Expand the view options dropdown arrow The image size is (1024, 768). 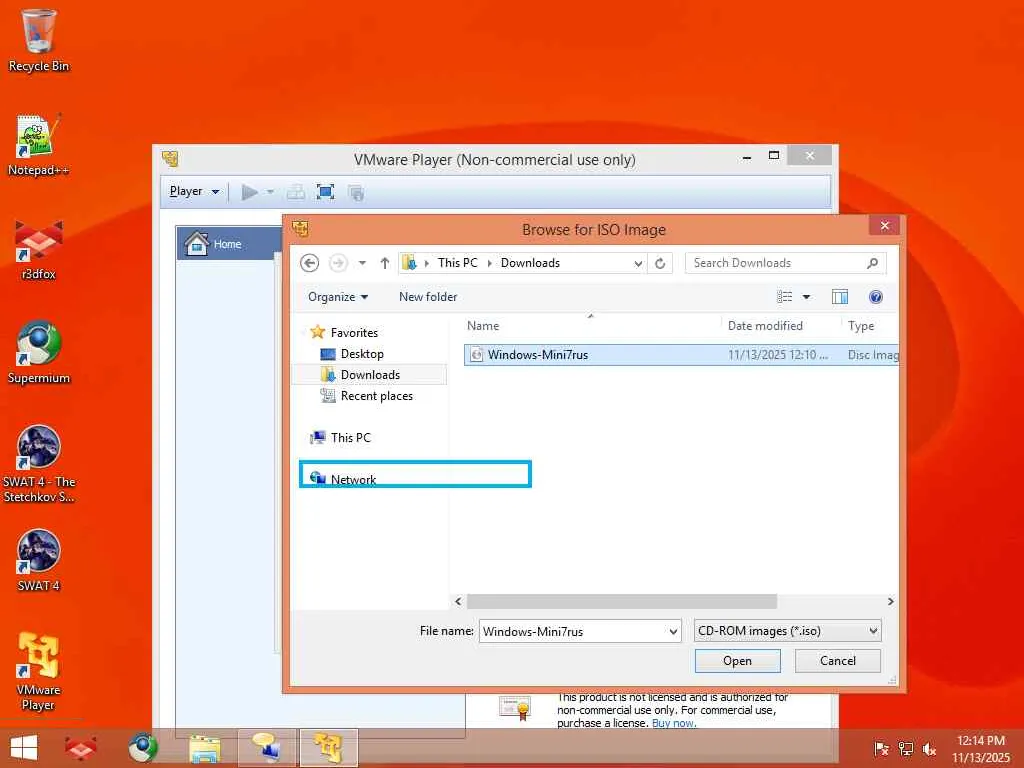tap(807, 297)
